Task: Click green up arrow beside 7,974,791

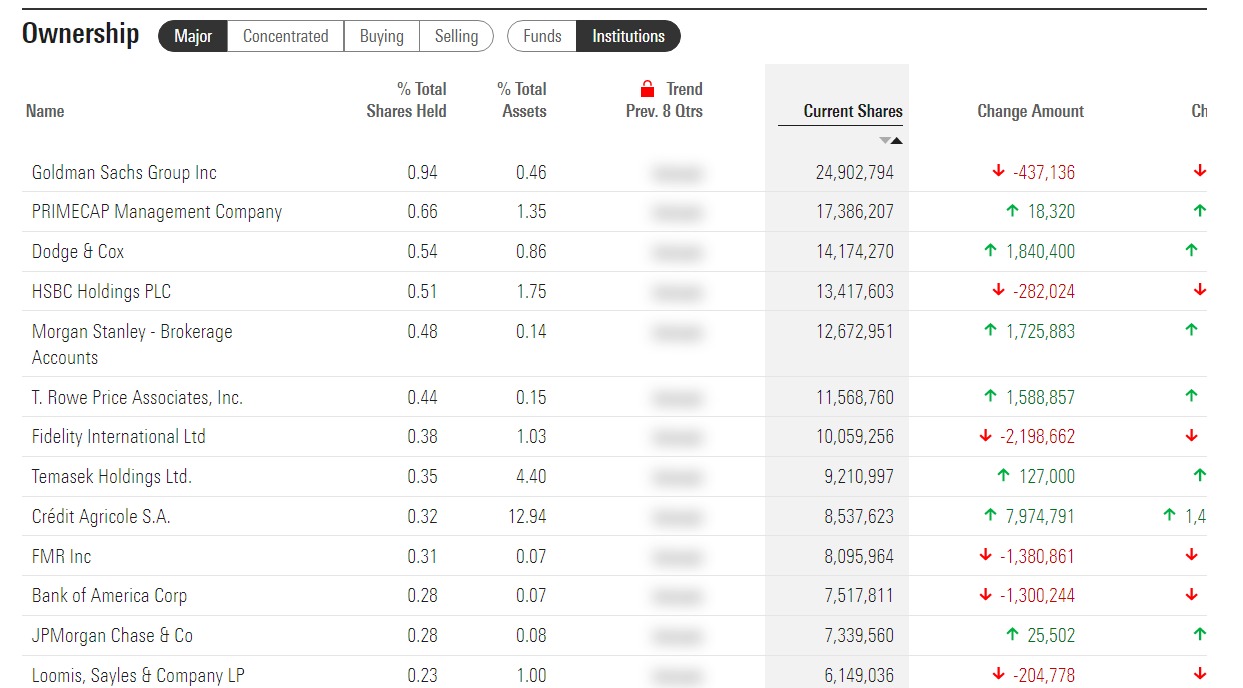Action: [x=991, y=516]
